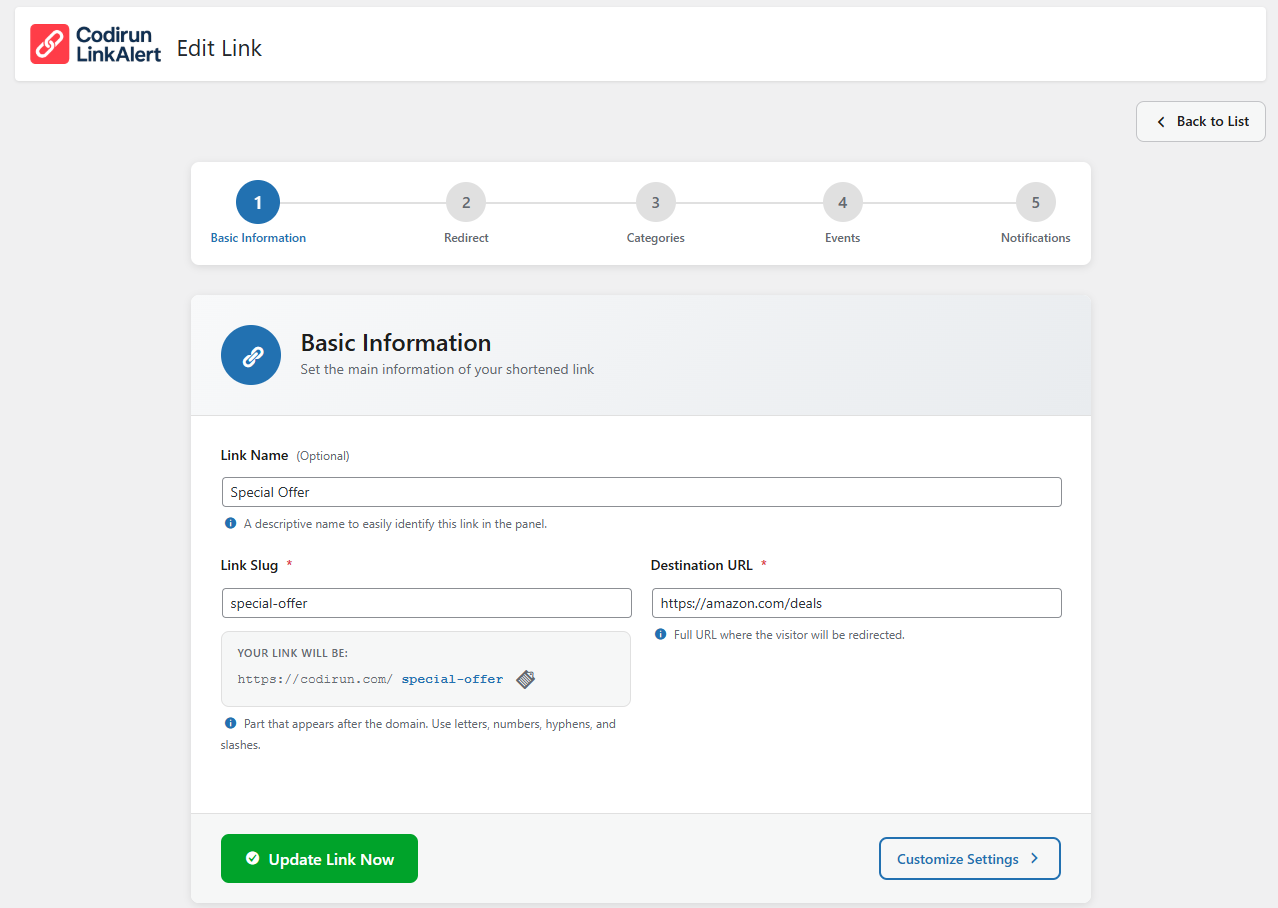Click Customize Settings button
This screenshot has height=908, width=1278.
point(969,858)
